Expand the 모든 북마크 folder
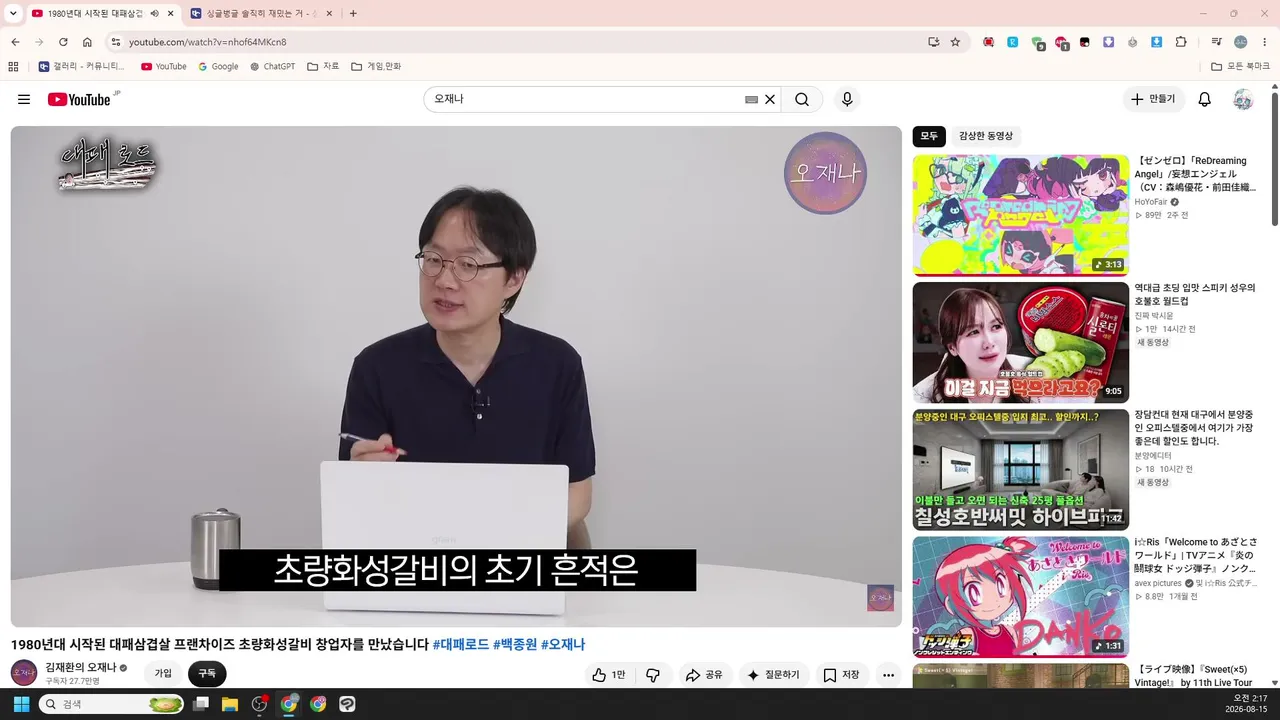 pos(1240,67)
